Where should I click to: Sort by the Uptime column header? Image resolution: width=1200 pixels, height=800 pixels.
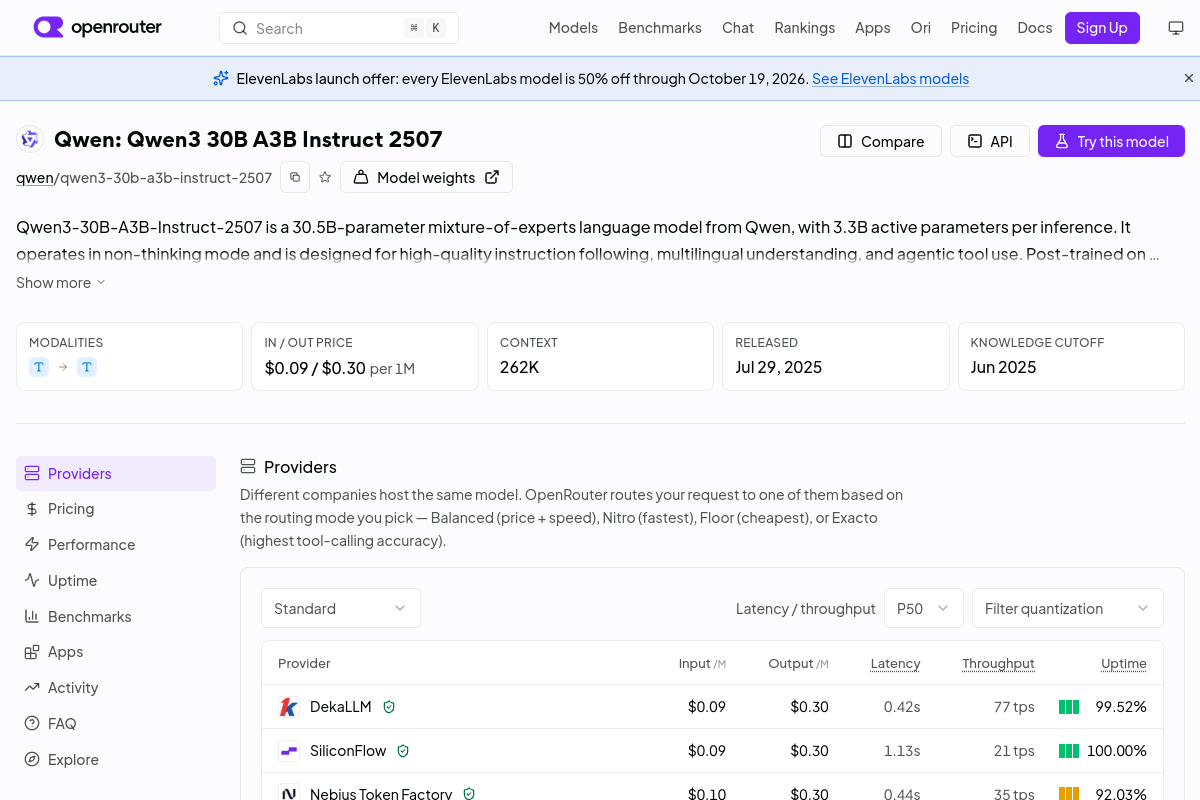(1124, 663)
